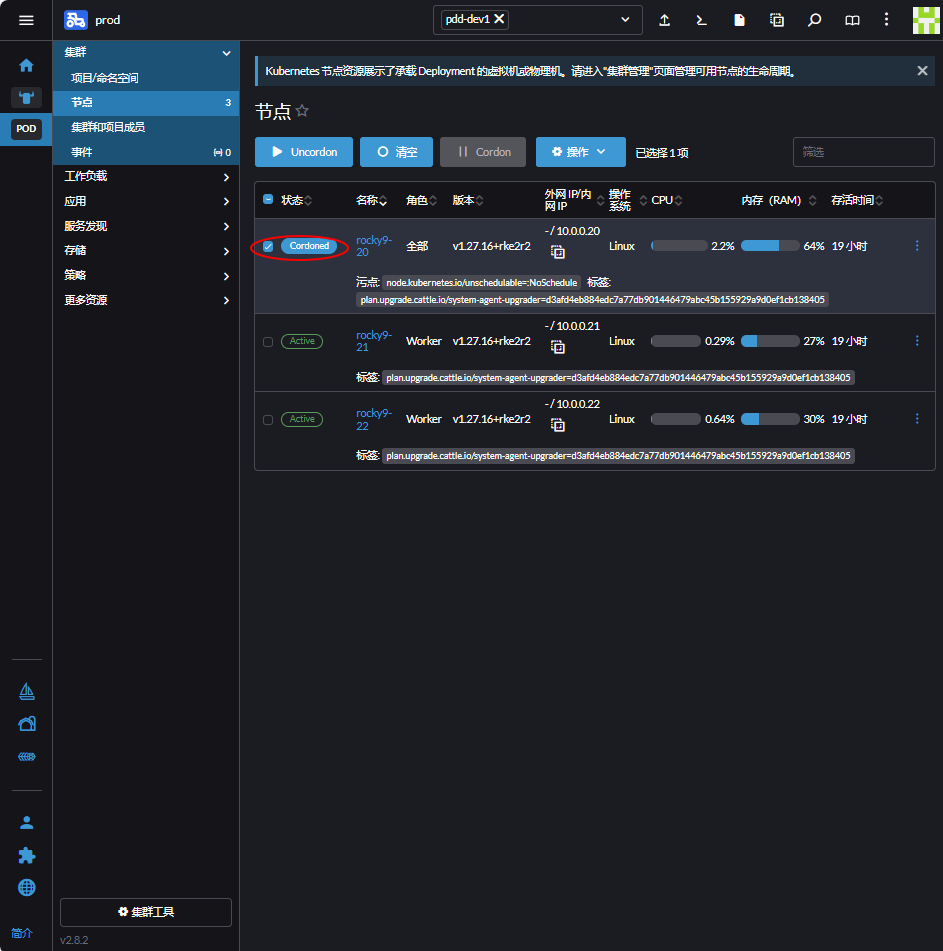Open the rocky9-22 node link
The width and height of the screenshot is (943, 951).
[x=374, y=419]
